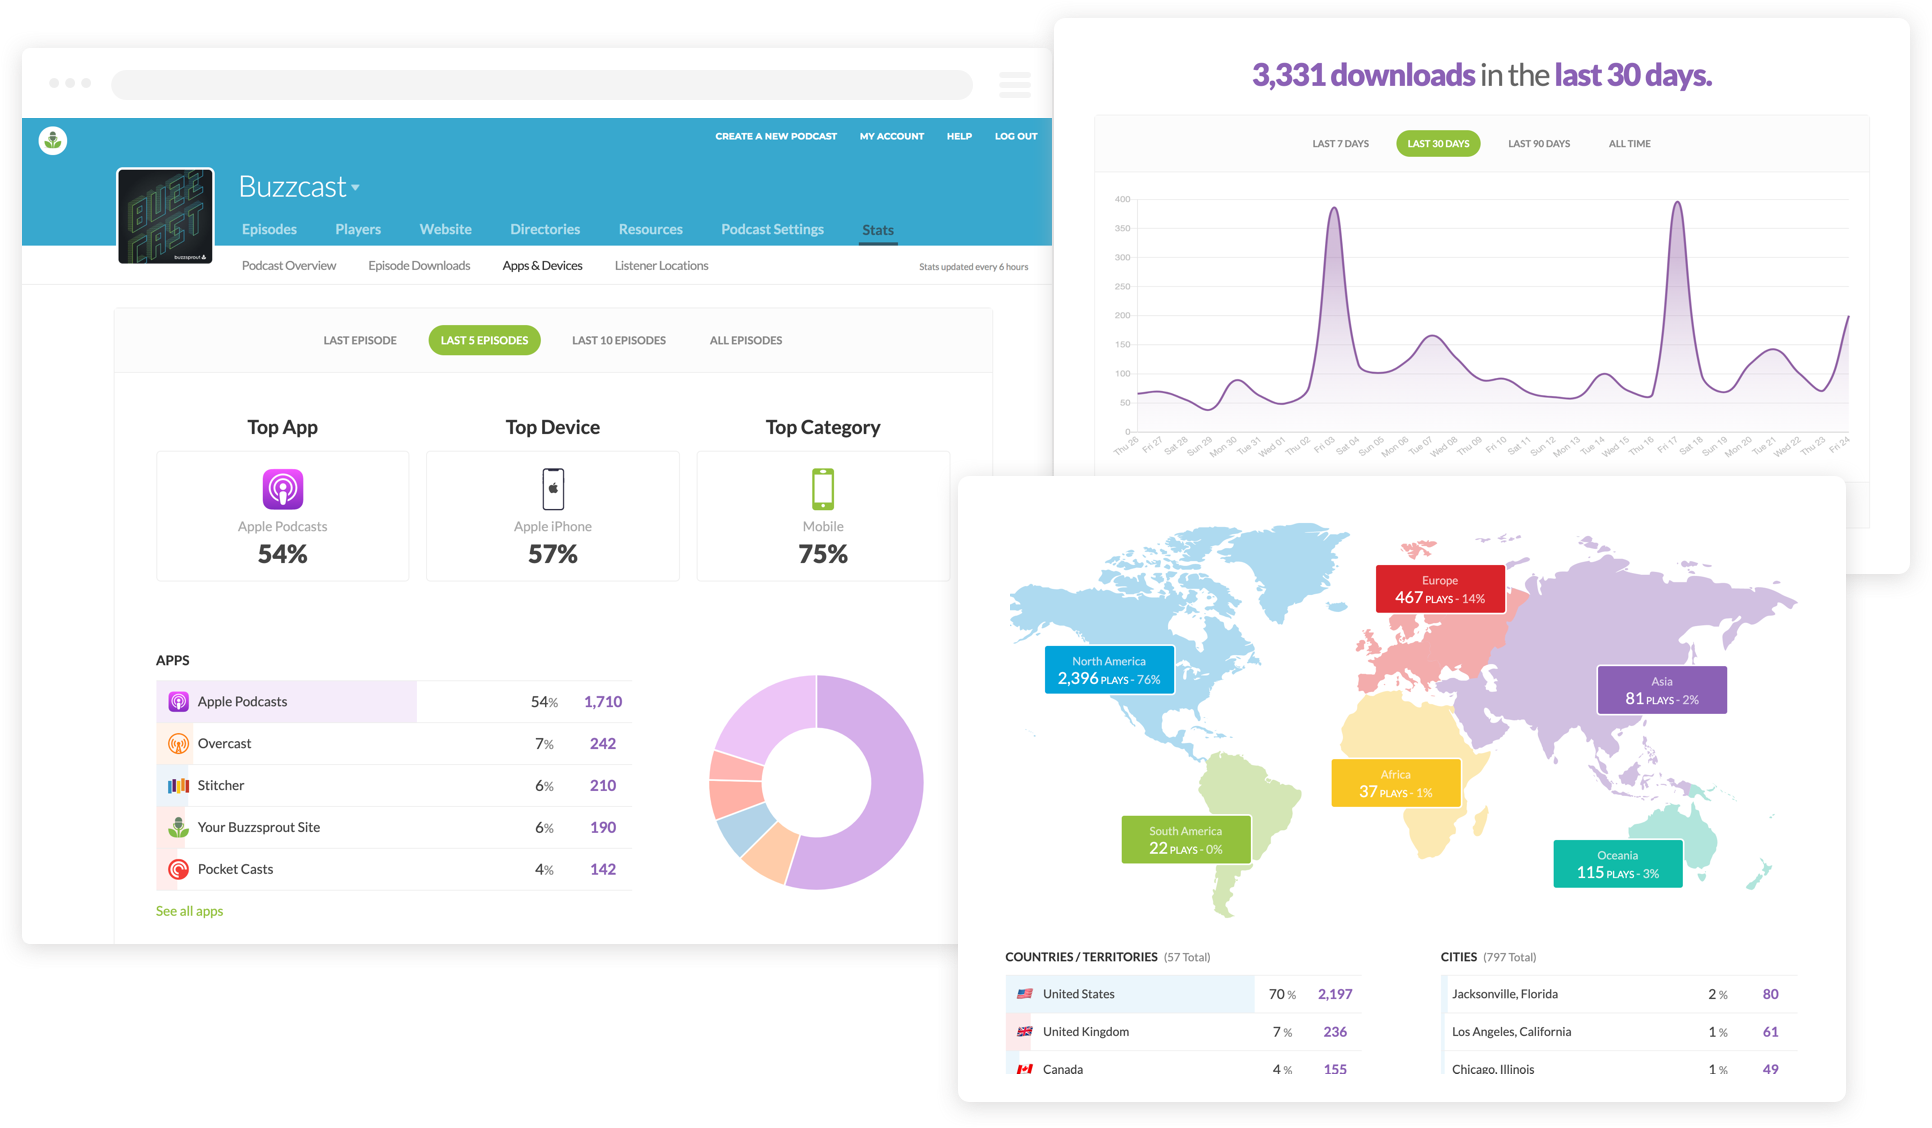Click the Log Out link
1932x1128 pixels.
coord(1016,136)
